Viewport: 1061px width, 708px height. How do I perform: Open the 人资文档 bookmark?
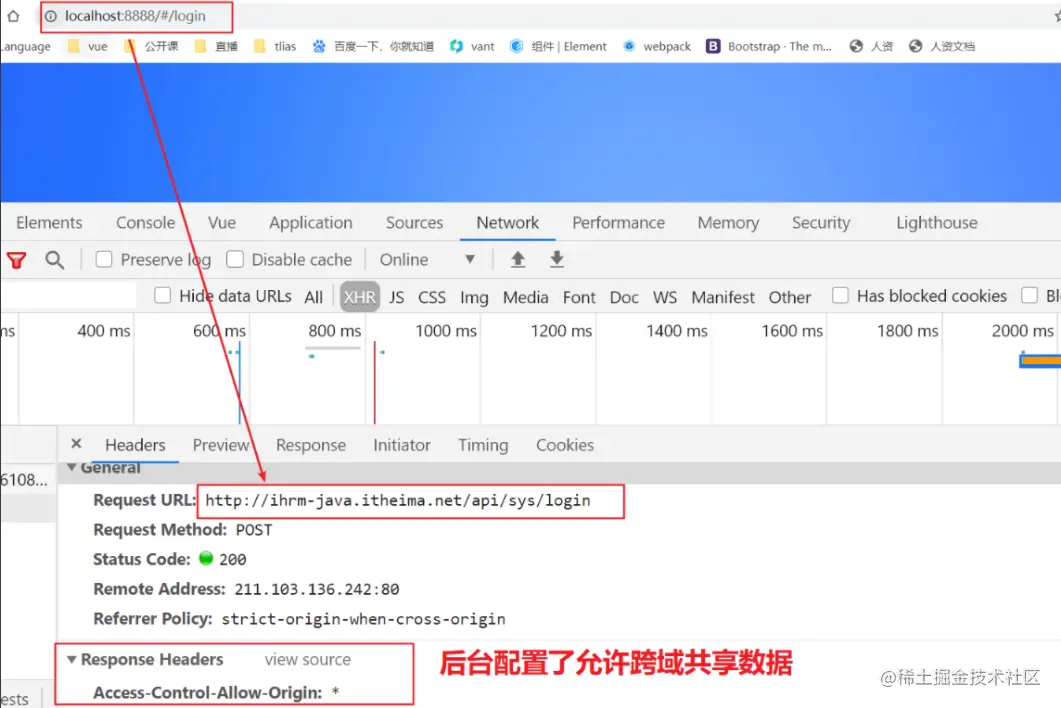942,46
